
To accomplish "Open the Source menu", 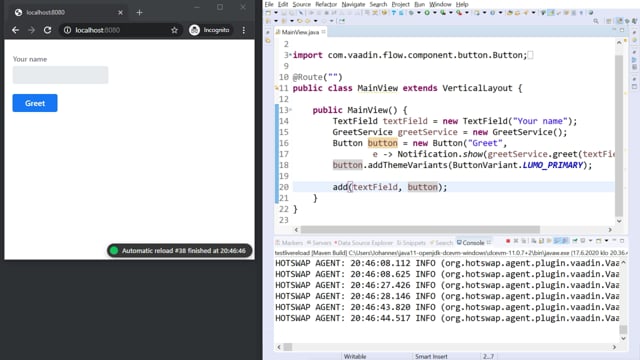I will click(x=302, y=4).
